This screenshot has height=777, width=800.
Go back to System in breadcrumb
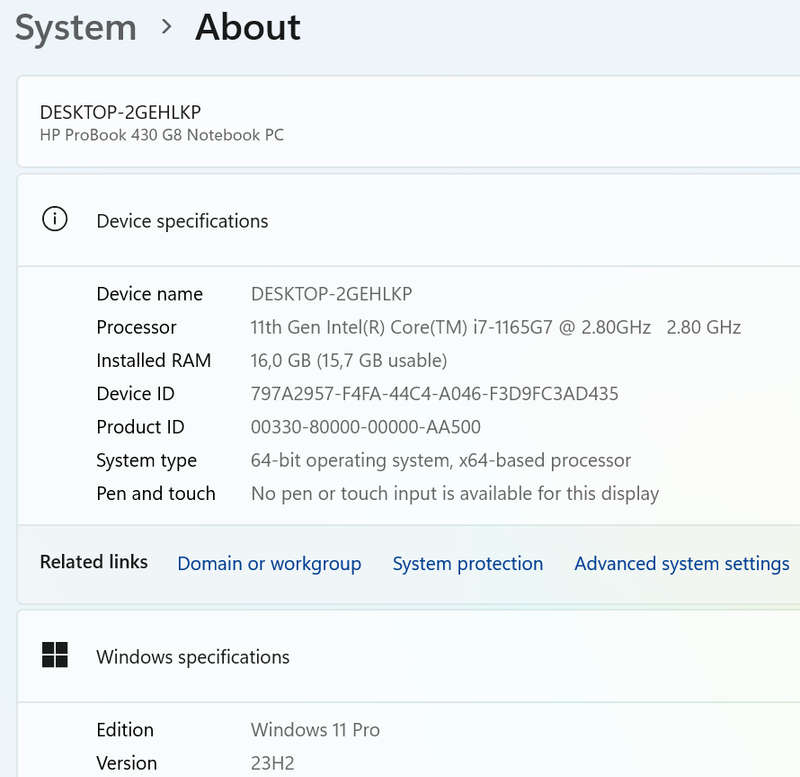pos(76,28)
